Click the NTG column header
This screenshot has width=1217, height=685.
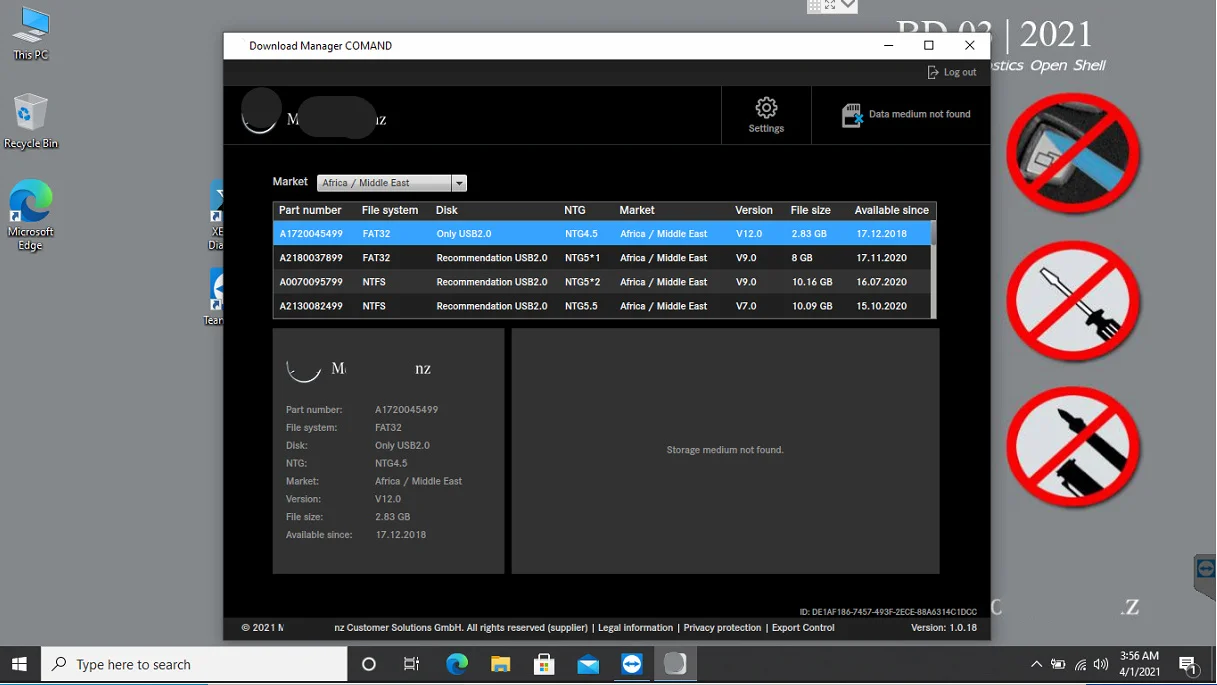[x=575, y=210]
